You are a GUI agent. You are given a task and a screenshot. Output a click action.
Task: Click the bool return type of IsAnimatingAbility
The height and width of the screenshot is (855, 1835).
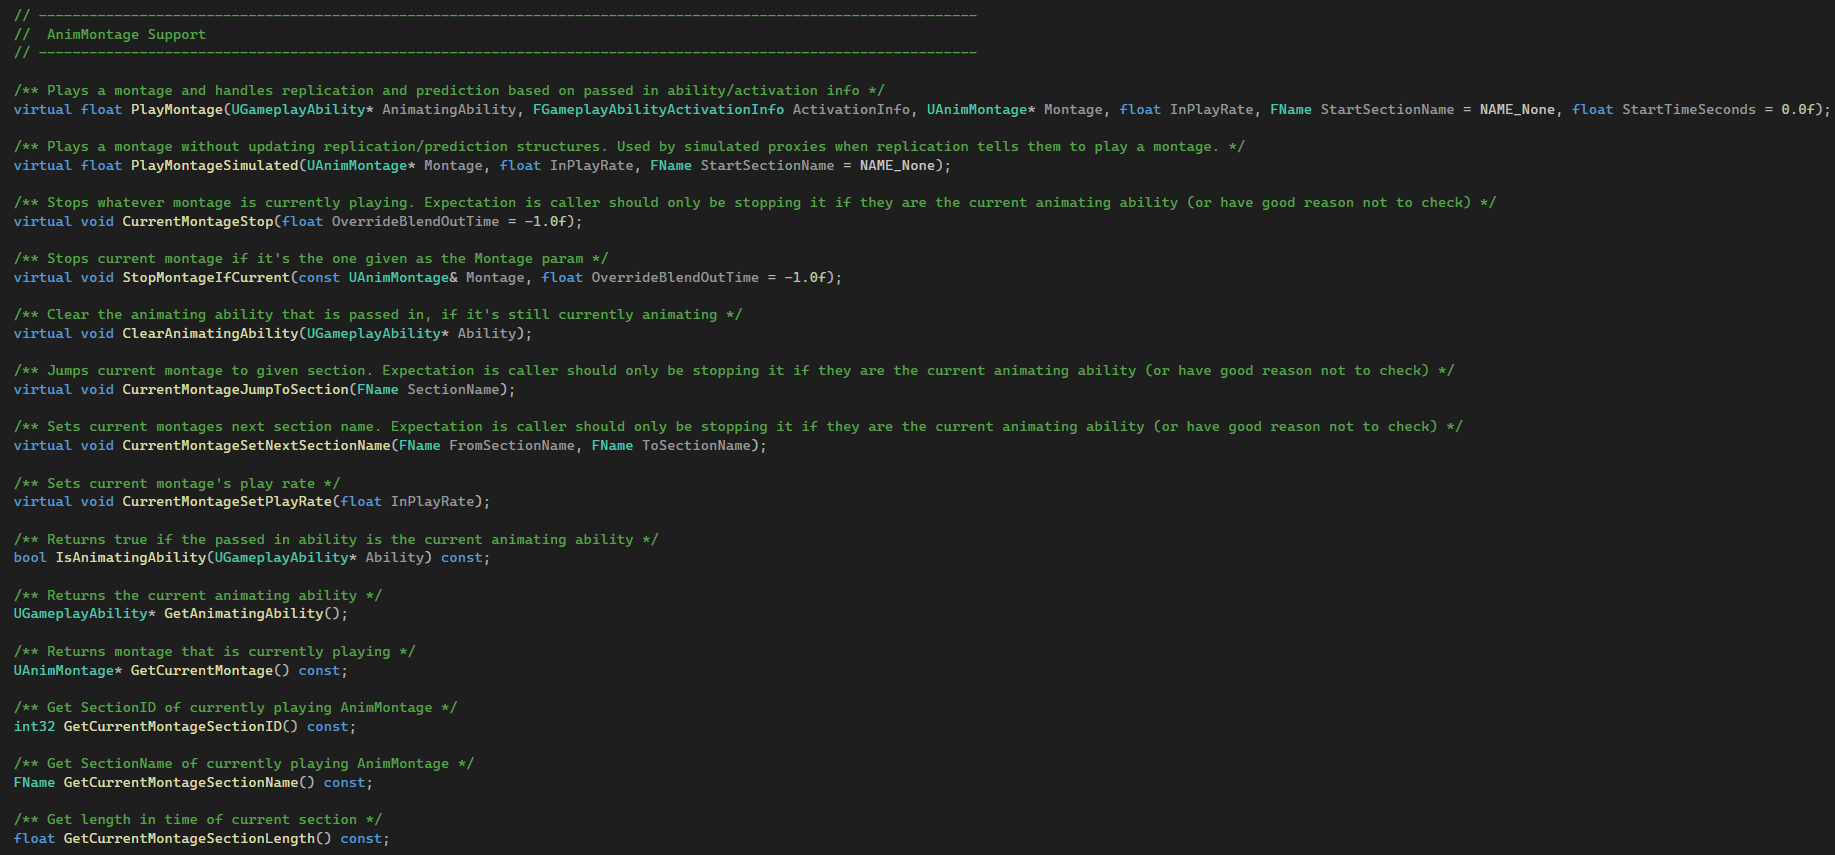pyautogui.click(x=30, y=557)
